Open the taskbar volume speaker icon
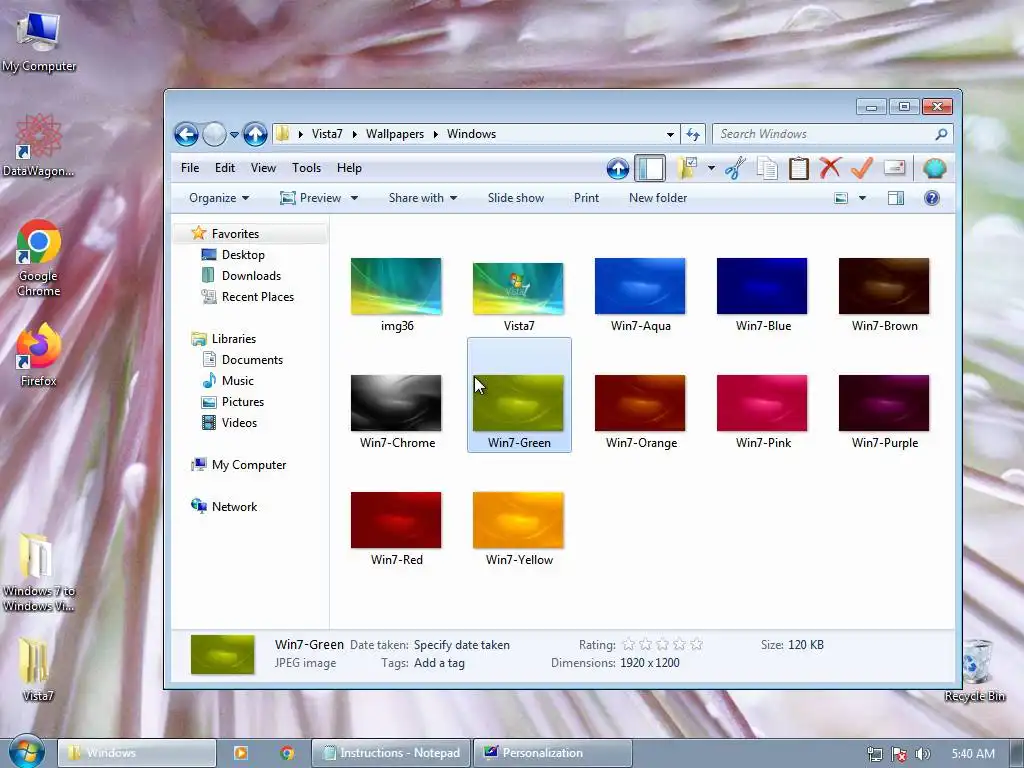 point(922,754)
